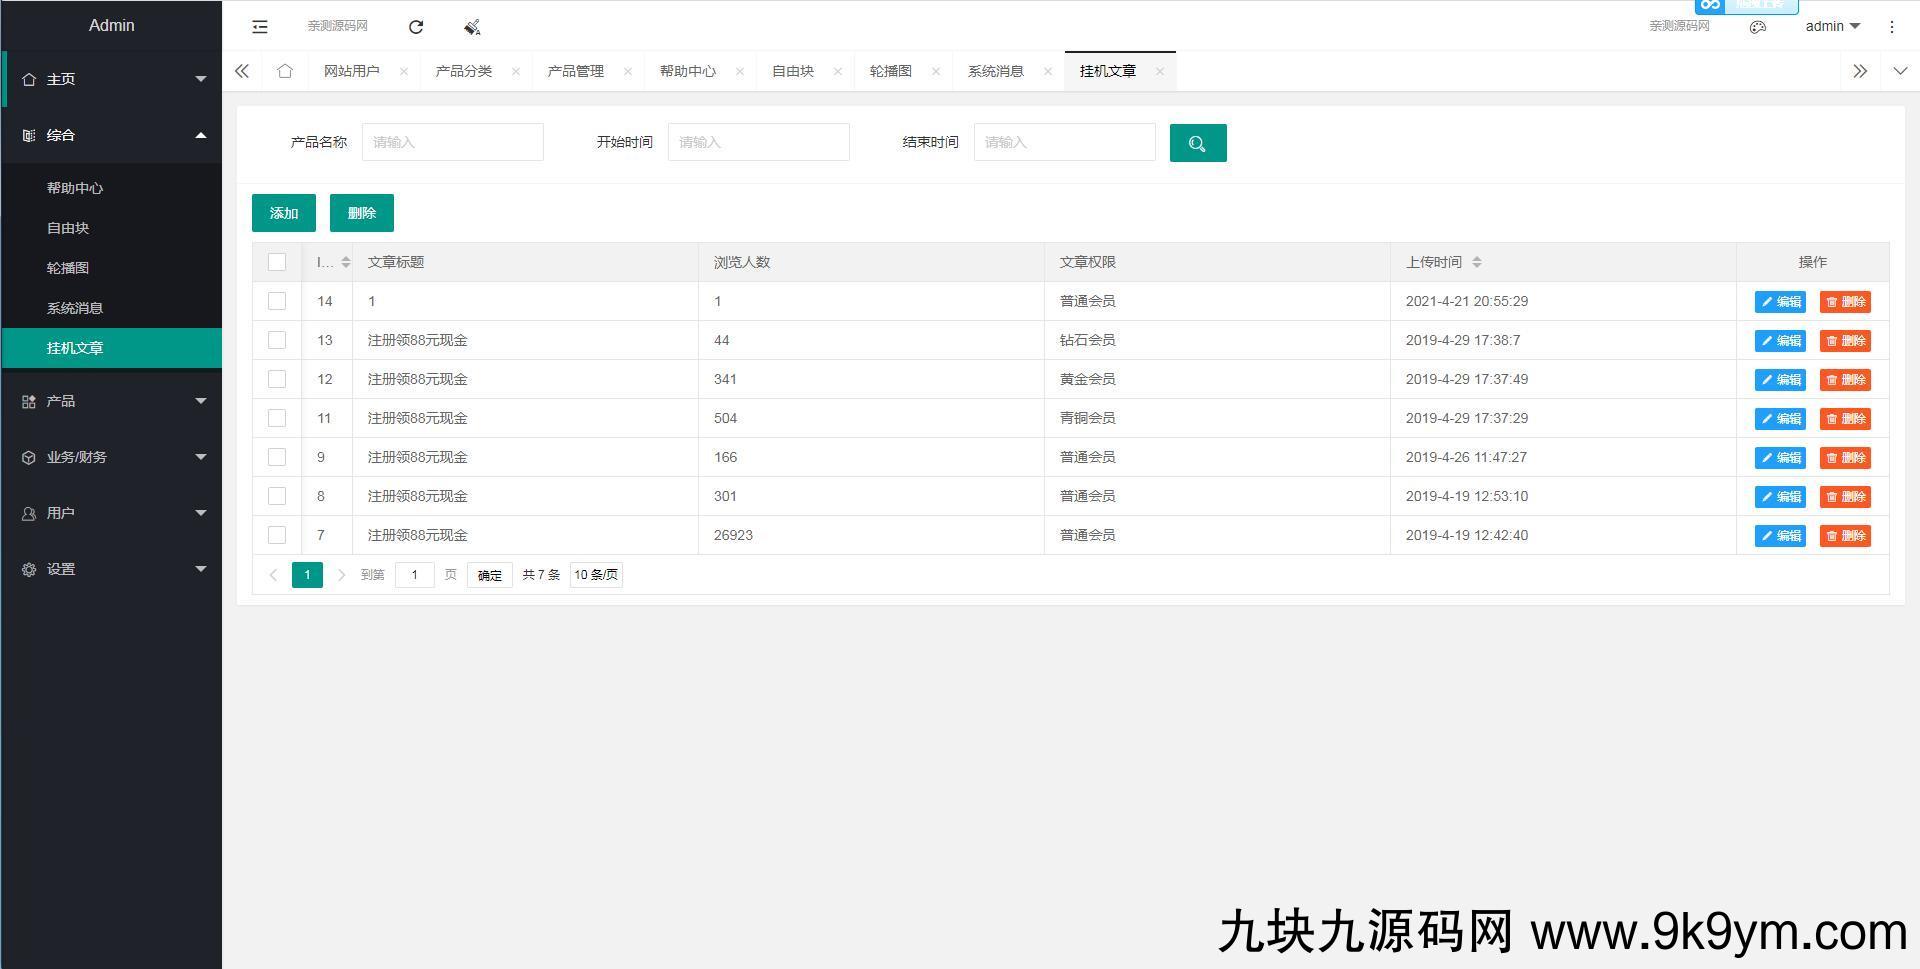Screen dimensions: 1920x969
Task: Click the 产品名称 input field
Action: (x=452, y=141)
